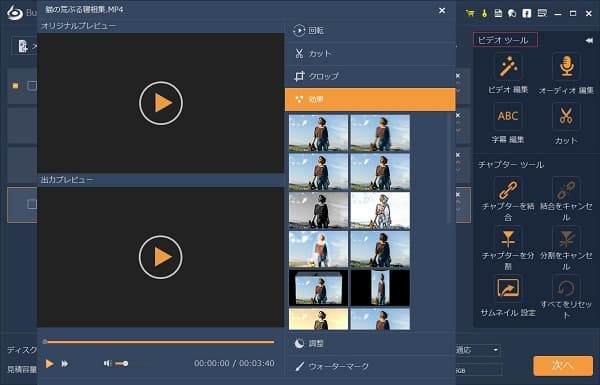Click the video seek progress bar
The image size is (600, 385).
160,342
